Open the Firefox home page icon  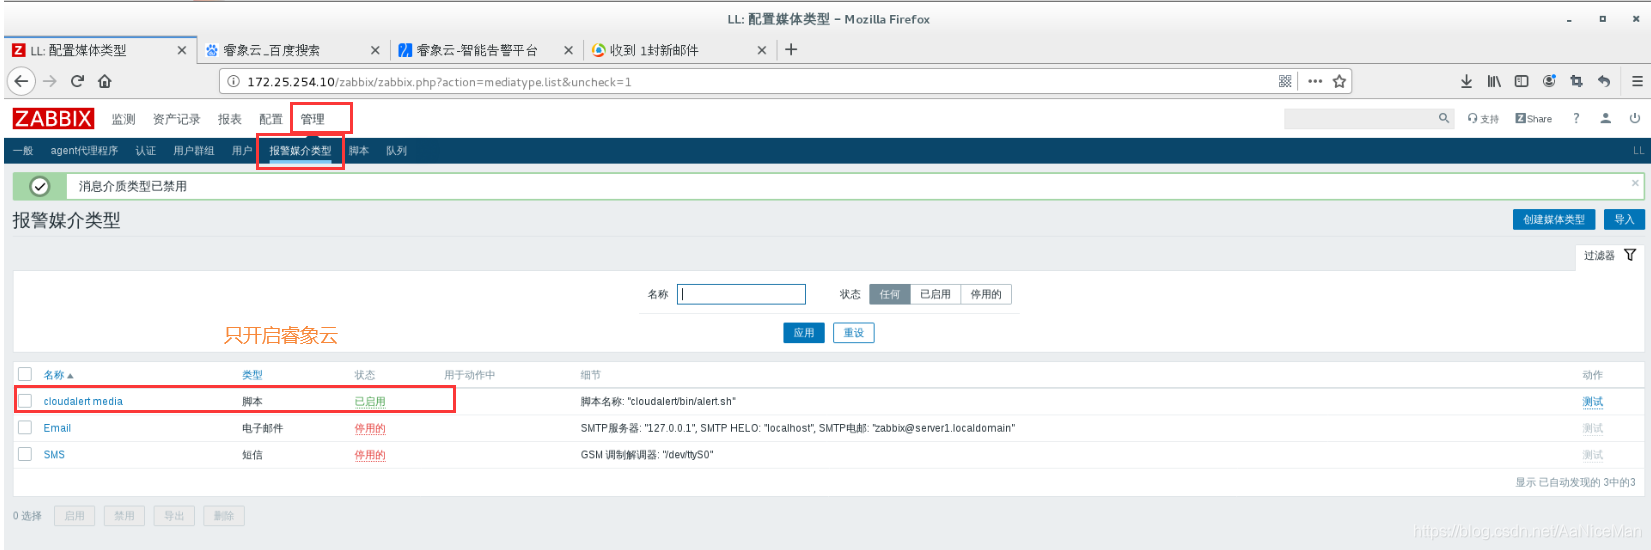[x=105, y=81]
